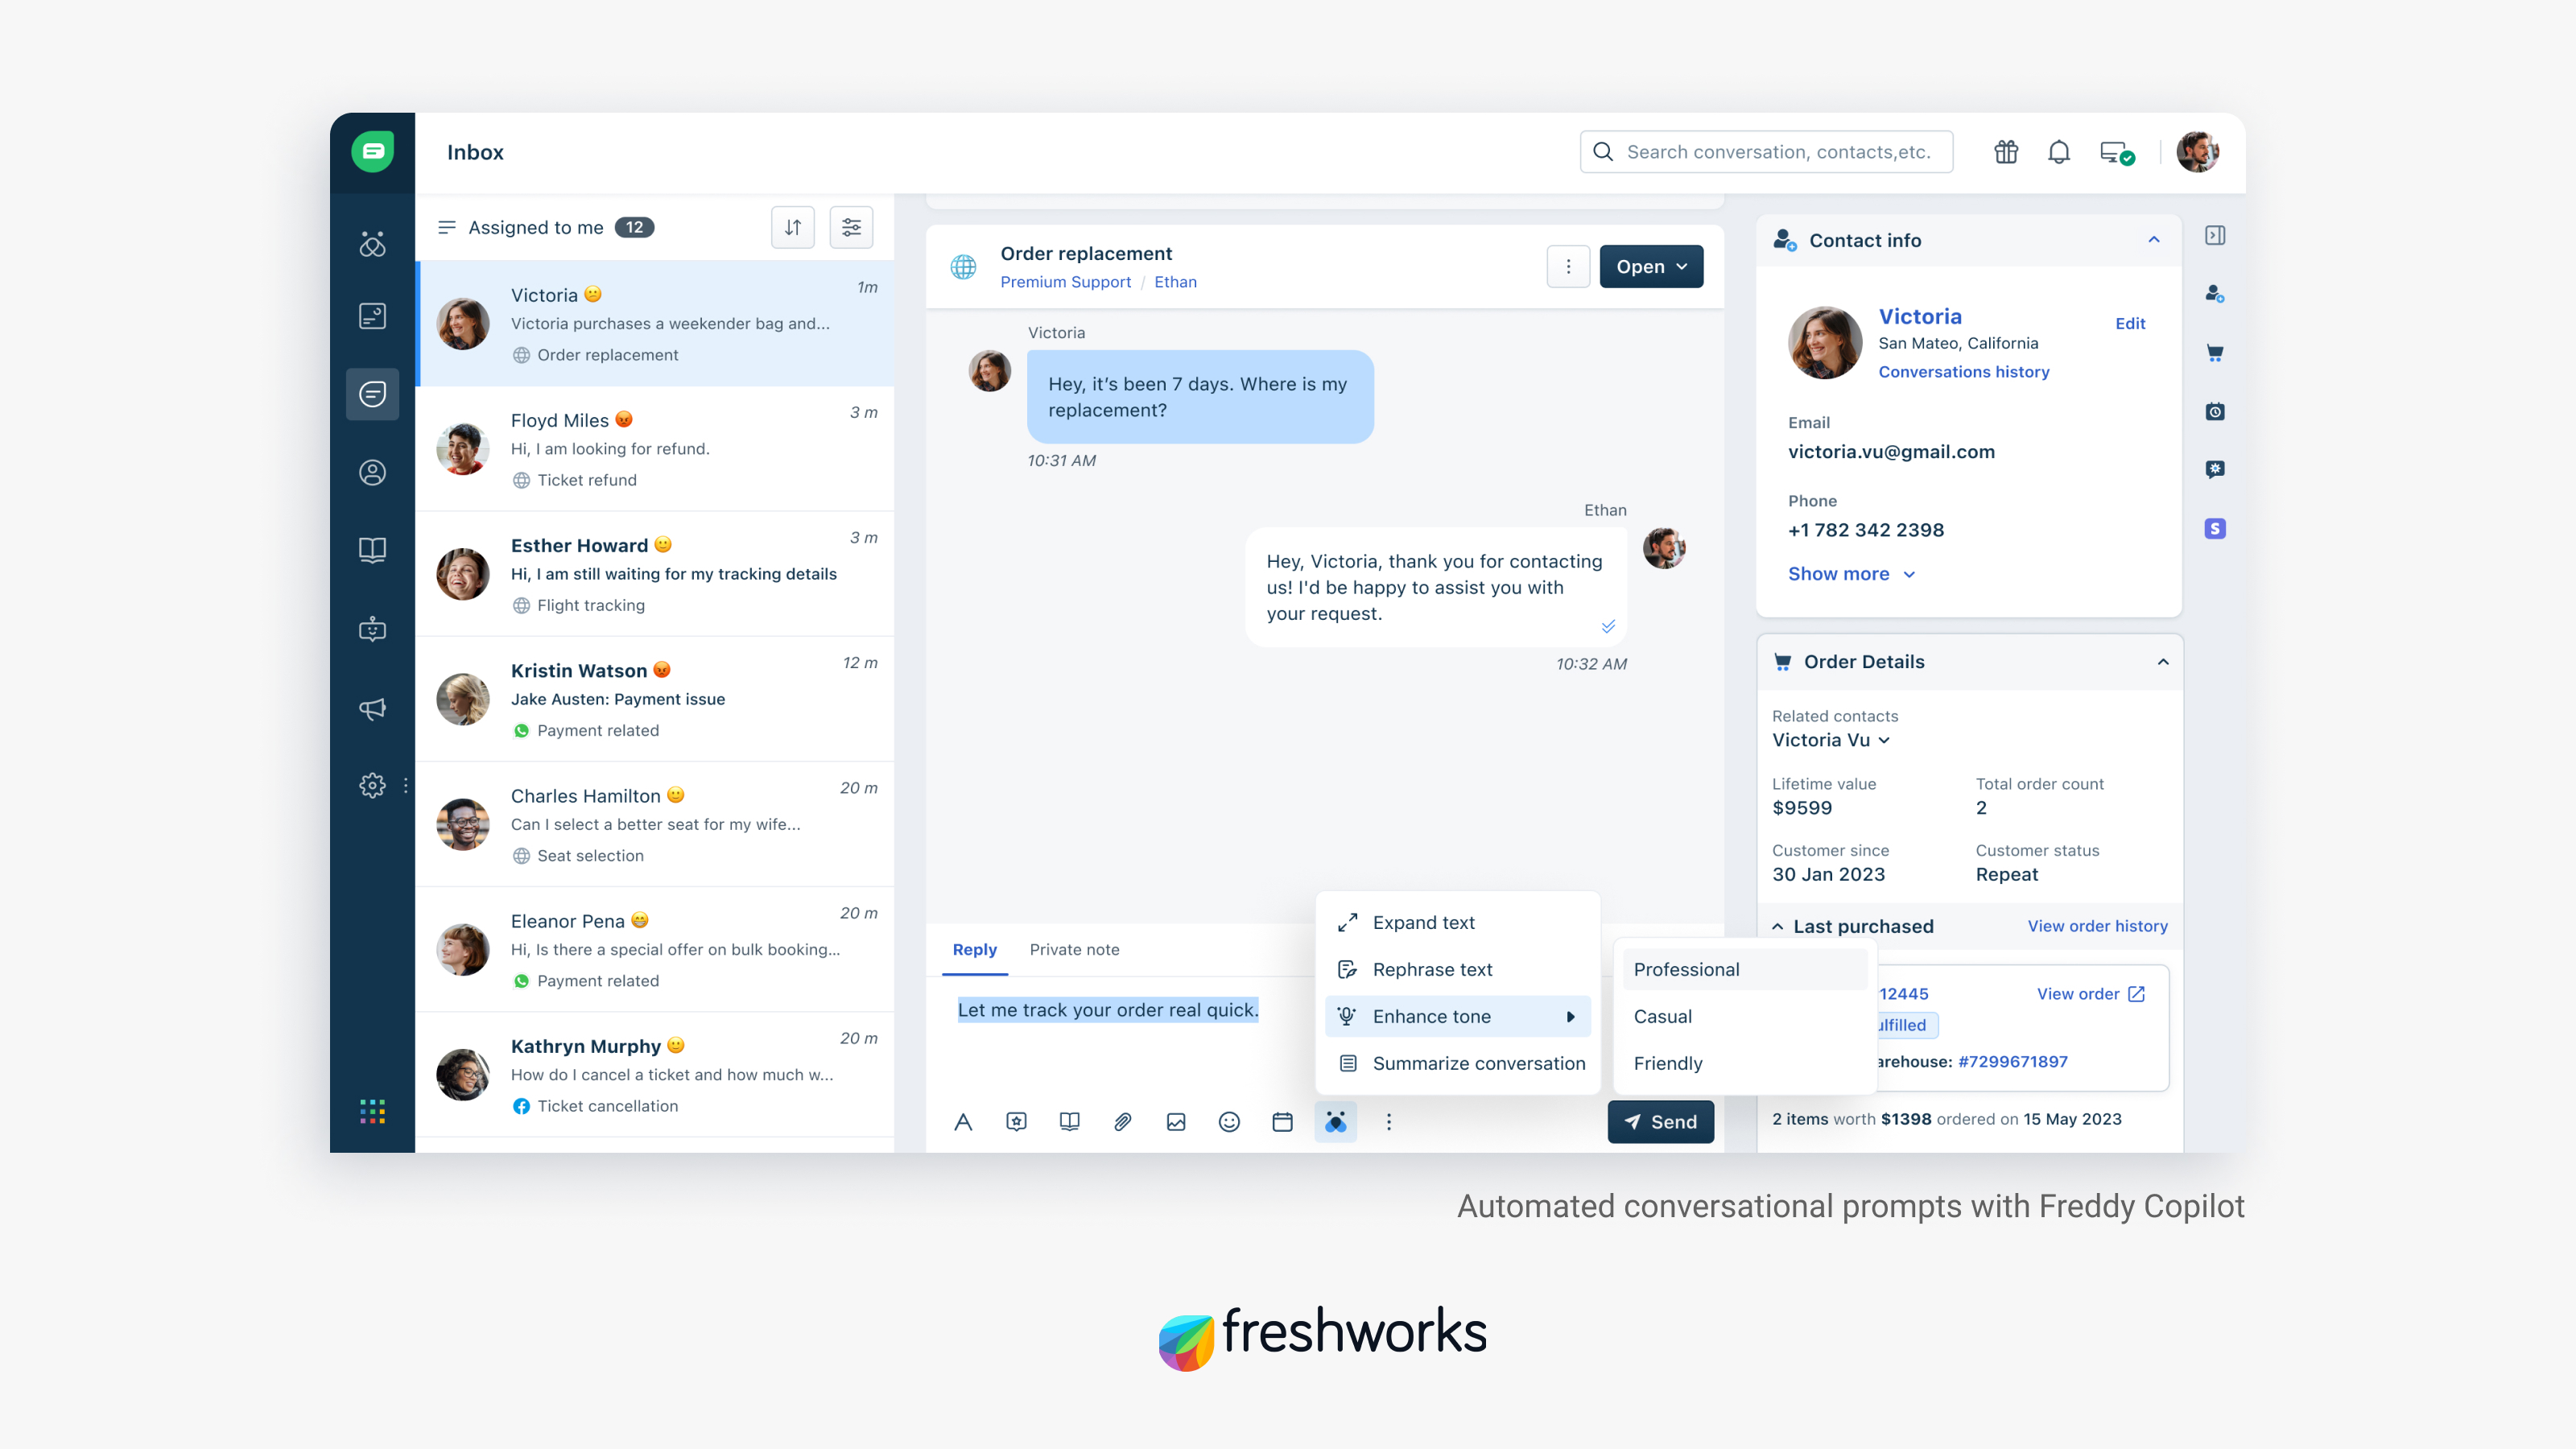Select the Freddy Copilot AI icon in toolbar
Image resolution: width=2576 pixels, height=1449 pixels.
1335,1120
